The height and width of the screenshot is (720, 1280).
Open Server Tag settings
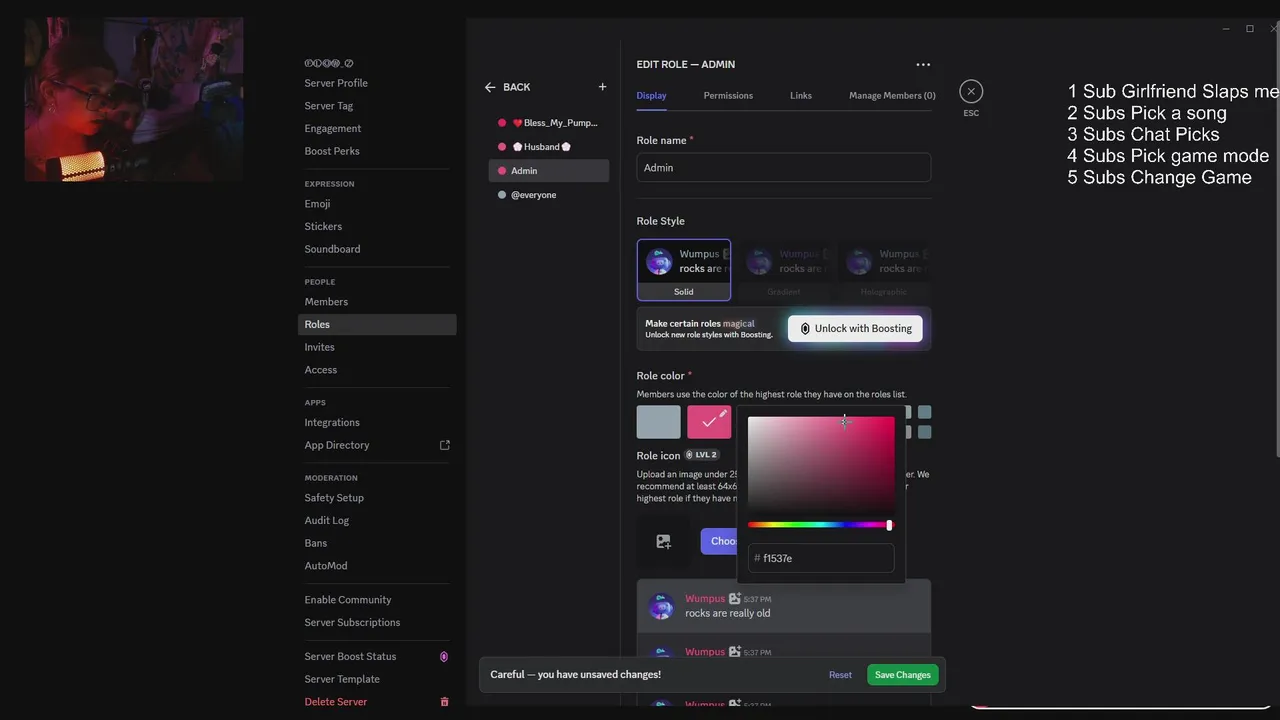329,106
